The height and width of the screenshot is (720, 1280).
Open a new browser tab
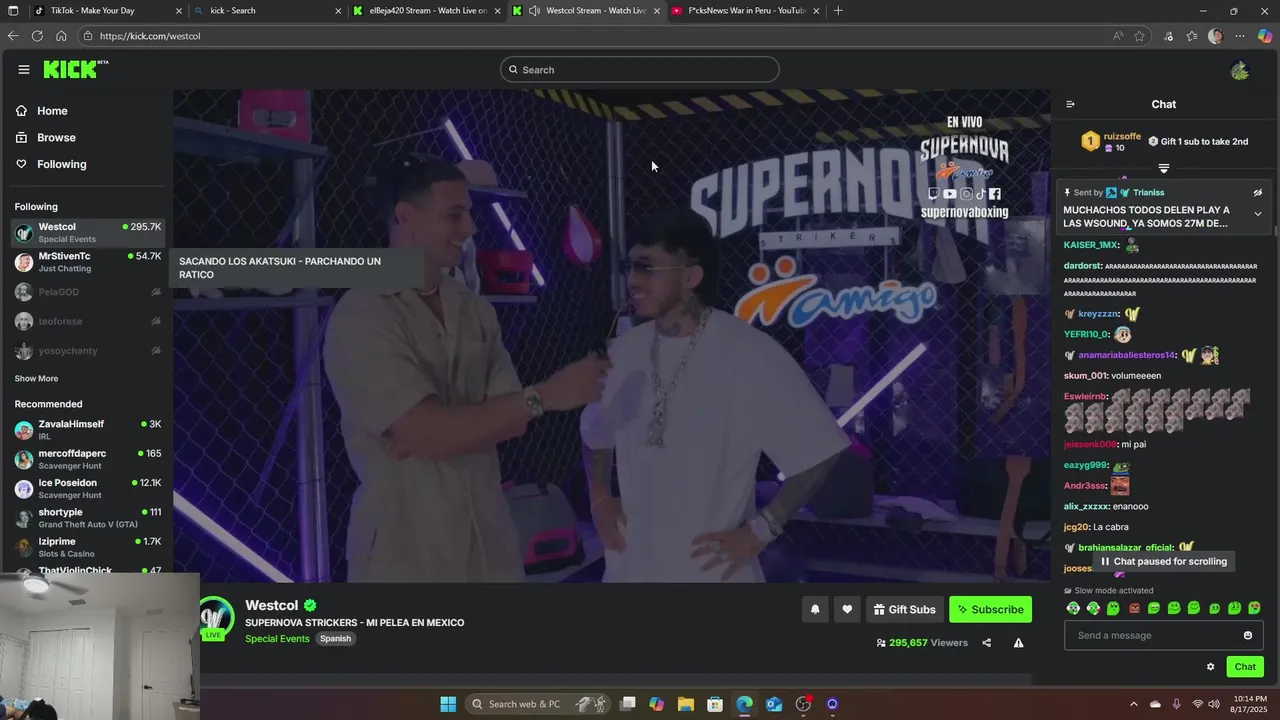coord(838,11)
